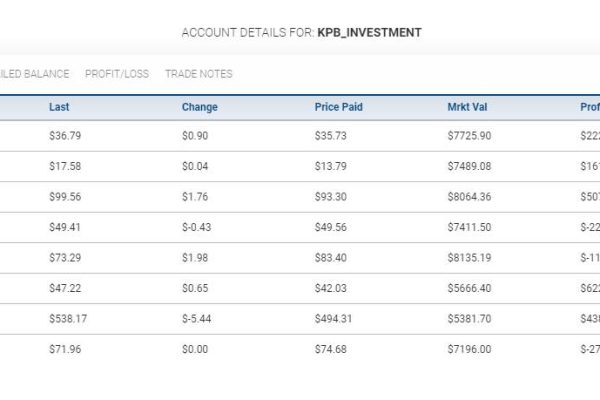Click the $-0.43 change cell
Image resolution: width=600 pixels, height=400 pixels.
pos(197,227)
